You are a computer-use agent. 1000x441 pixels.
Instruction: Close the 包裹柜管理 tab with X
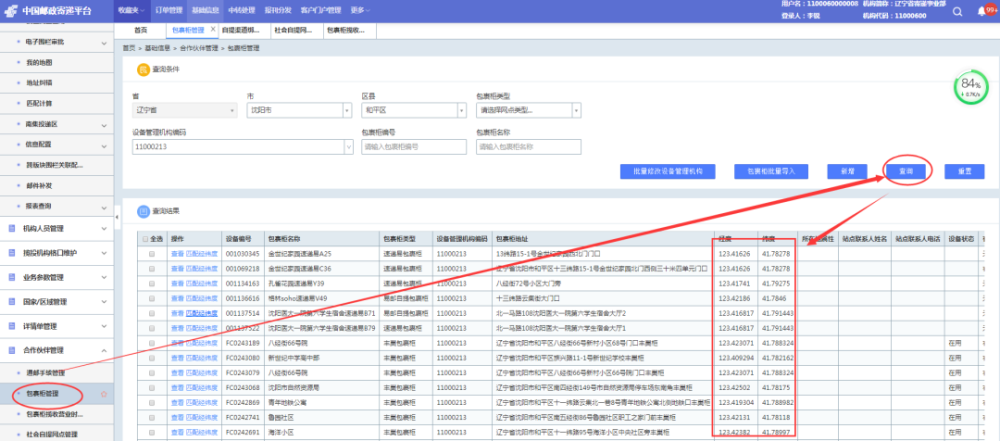[x=213, y=29]
